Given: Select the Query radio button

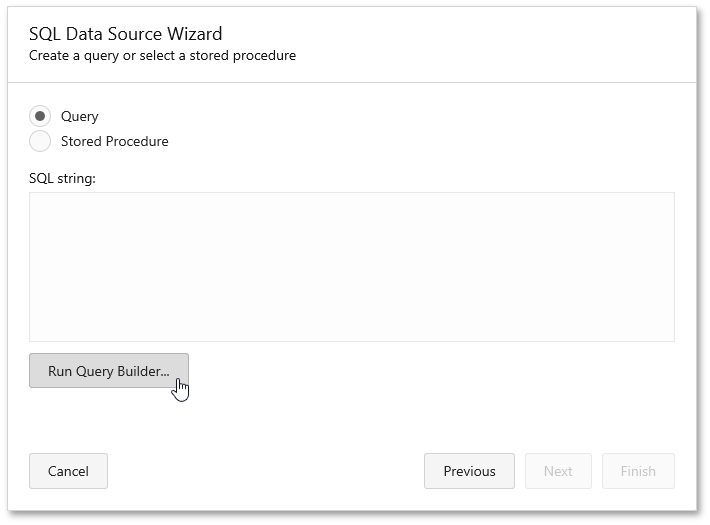Looking at the screenshot, I should [40, 116].
